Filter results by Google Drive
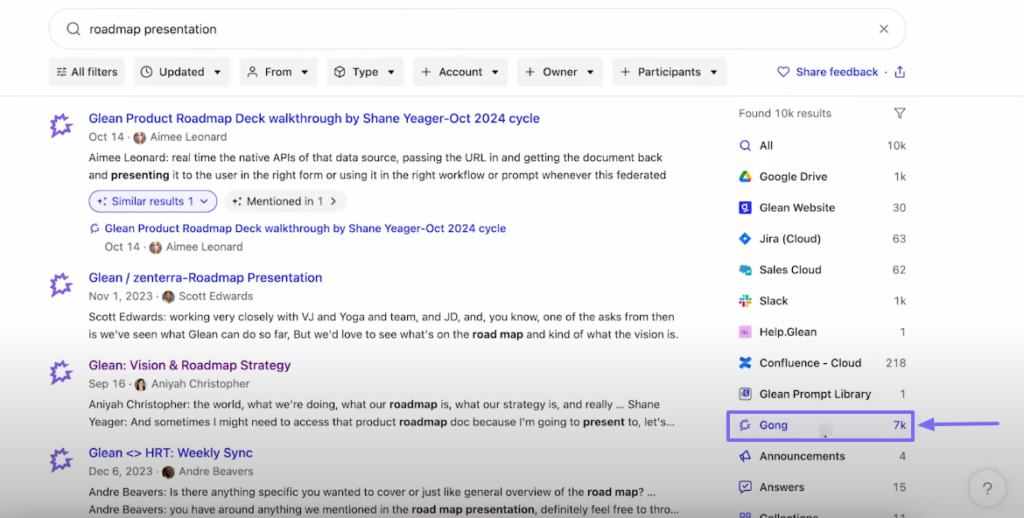The image size is (1024, 518). click(x=822, y=176)
